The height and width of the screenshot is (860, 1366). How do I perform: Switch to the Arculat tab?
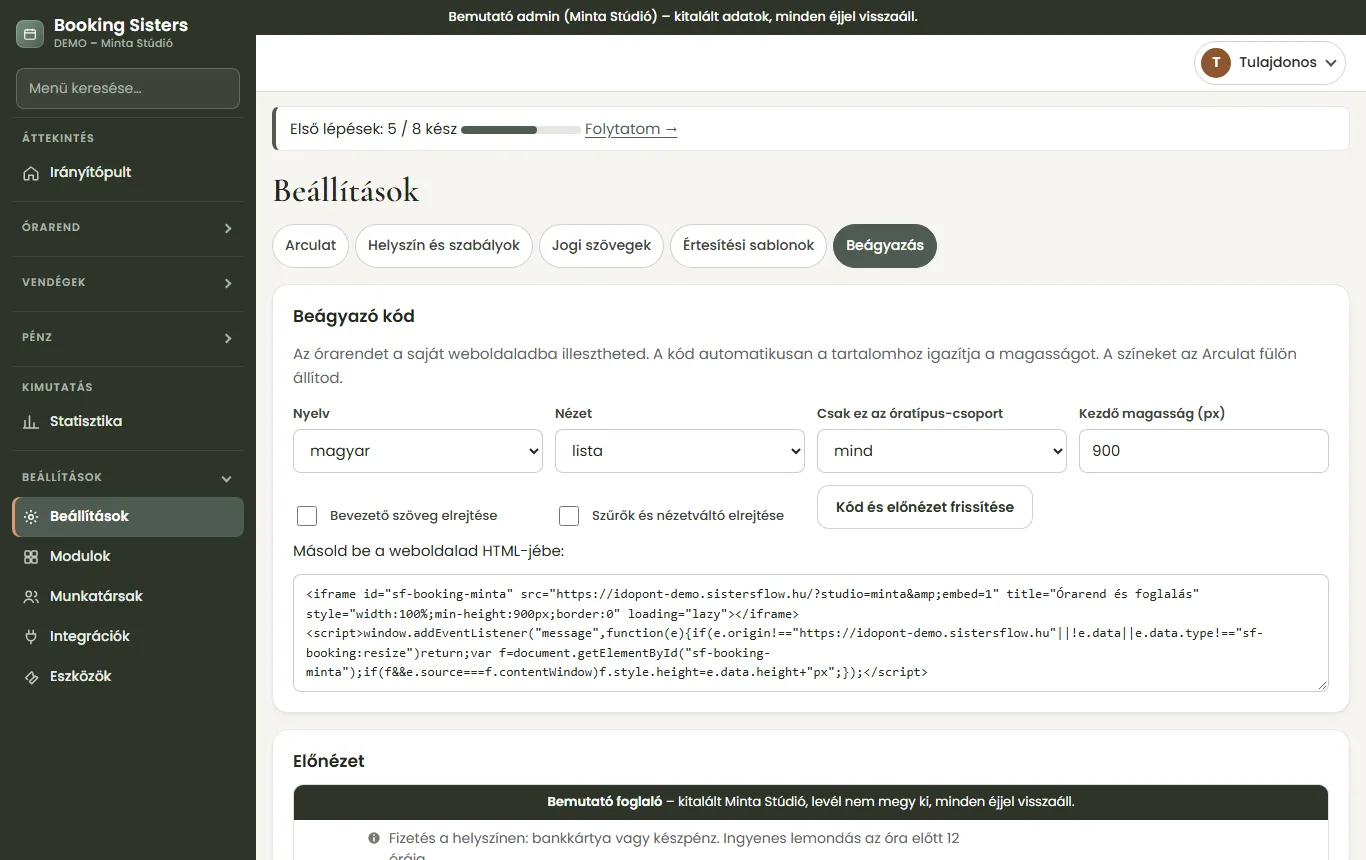click(310, 246)
